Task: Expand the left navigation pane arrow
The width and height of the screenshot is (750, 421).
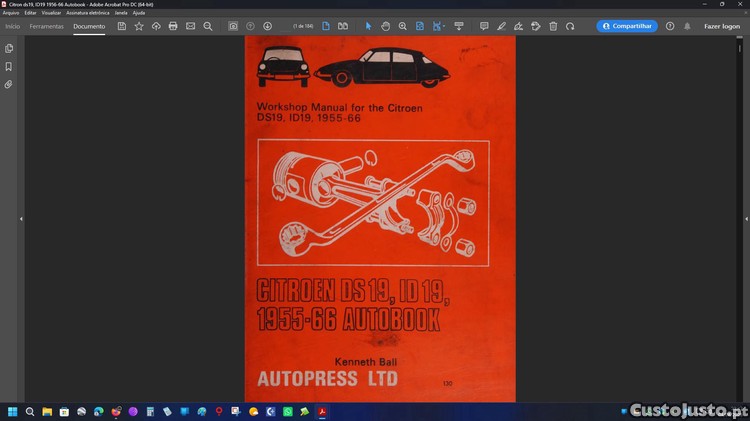Action: pyautogui.click(x=21, y=219)
